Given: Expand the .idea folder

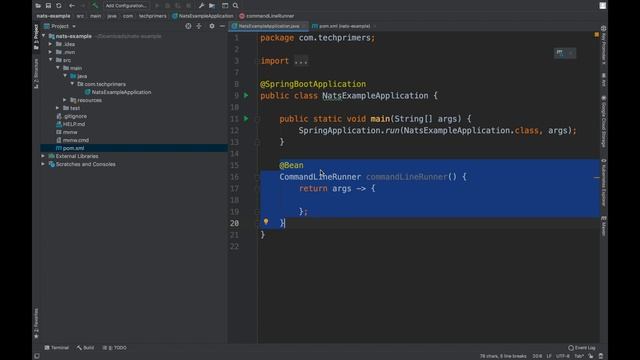Looking at the screenshot, I should pyautogui.click(x=51, y=44).
